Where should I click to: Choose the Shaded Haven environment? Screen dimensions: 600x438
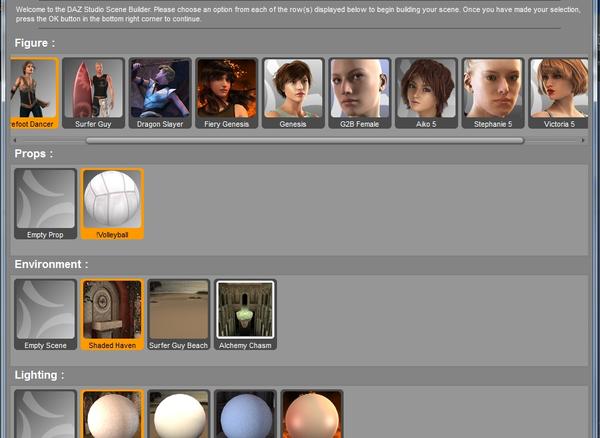pos(112,314)
